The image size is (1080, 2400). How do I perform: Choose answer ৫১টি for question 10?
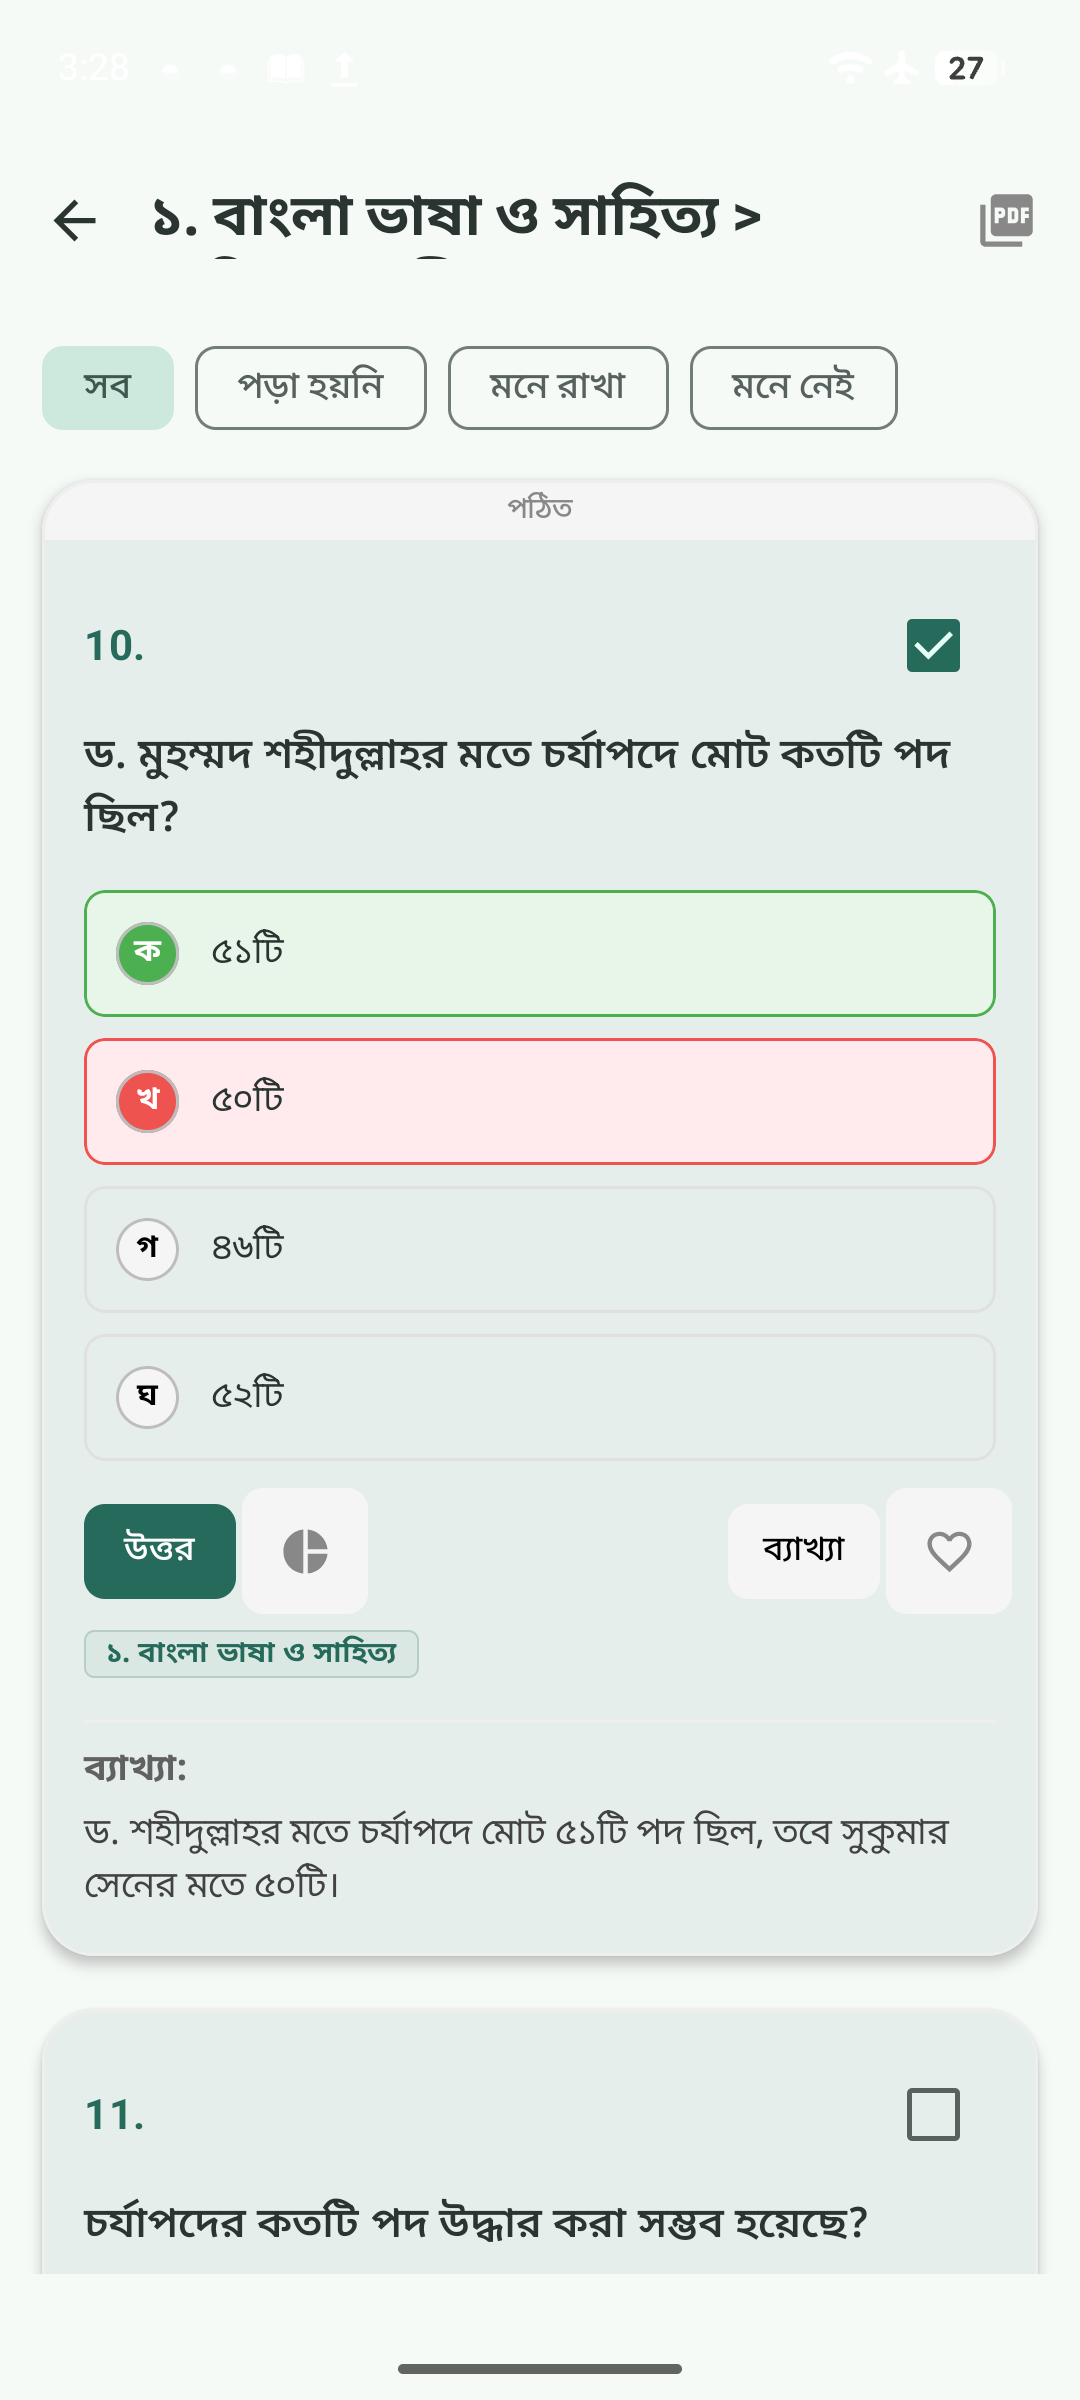coord(540,953)
